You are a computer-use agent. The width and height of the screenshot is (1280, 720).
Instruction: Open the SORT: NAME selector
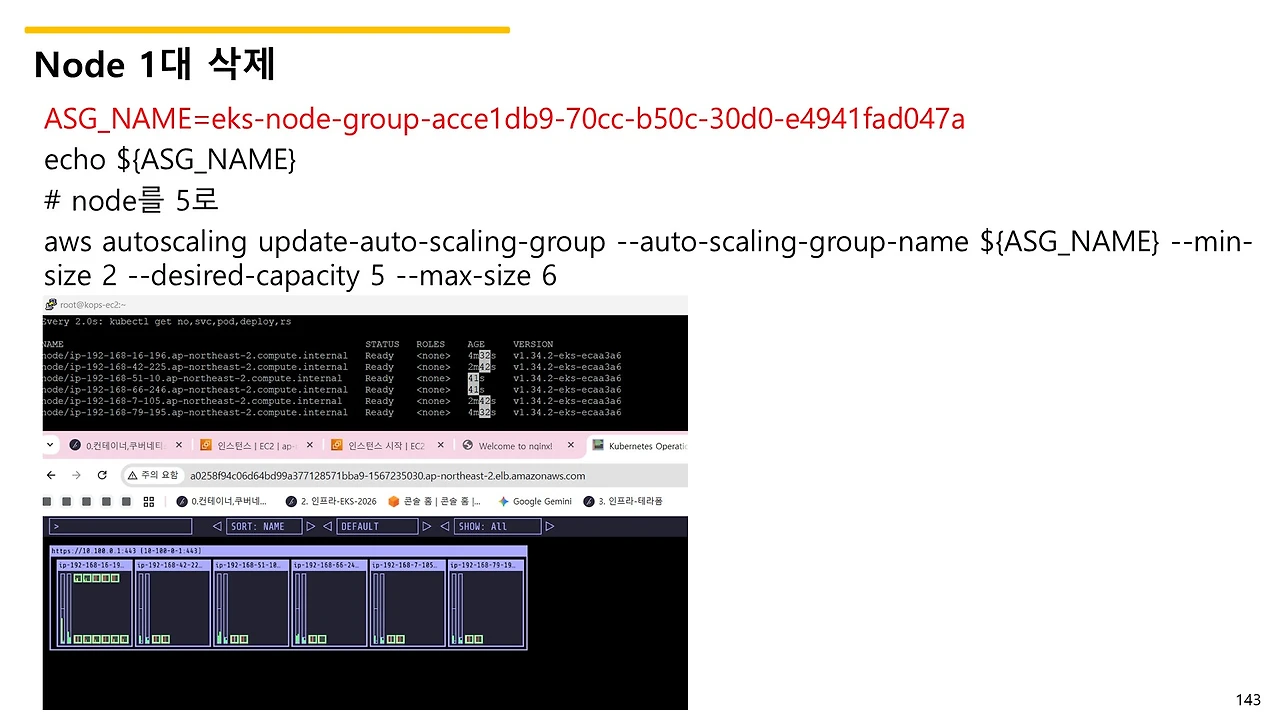coord(264,526)
